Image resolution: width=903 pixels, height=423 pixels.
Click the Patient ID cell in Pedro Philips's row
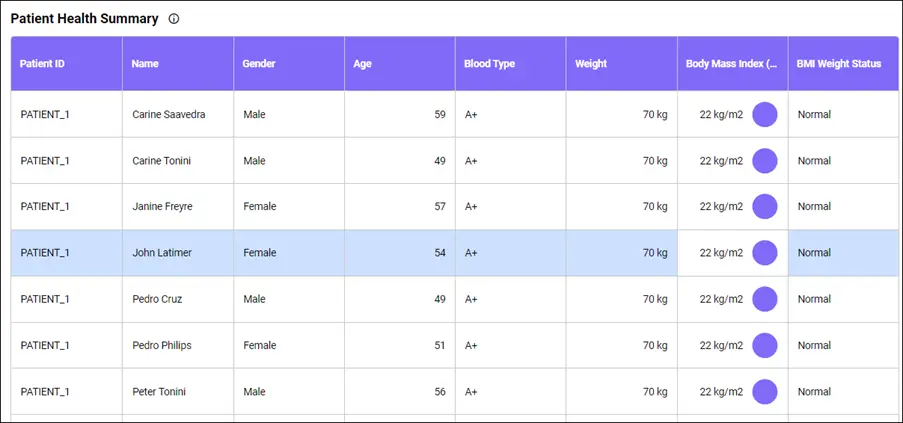(67, 345)
